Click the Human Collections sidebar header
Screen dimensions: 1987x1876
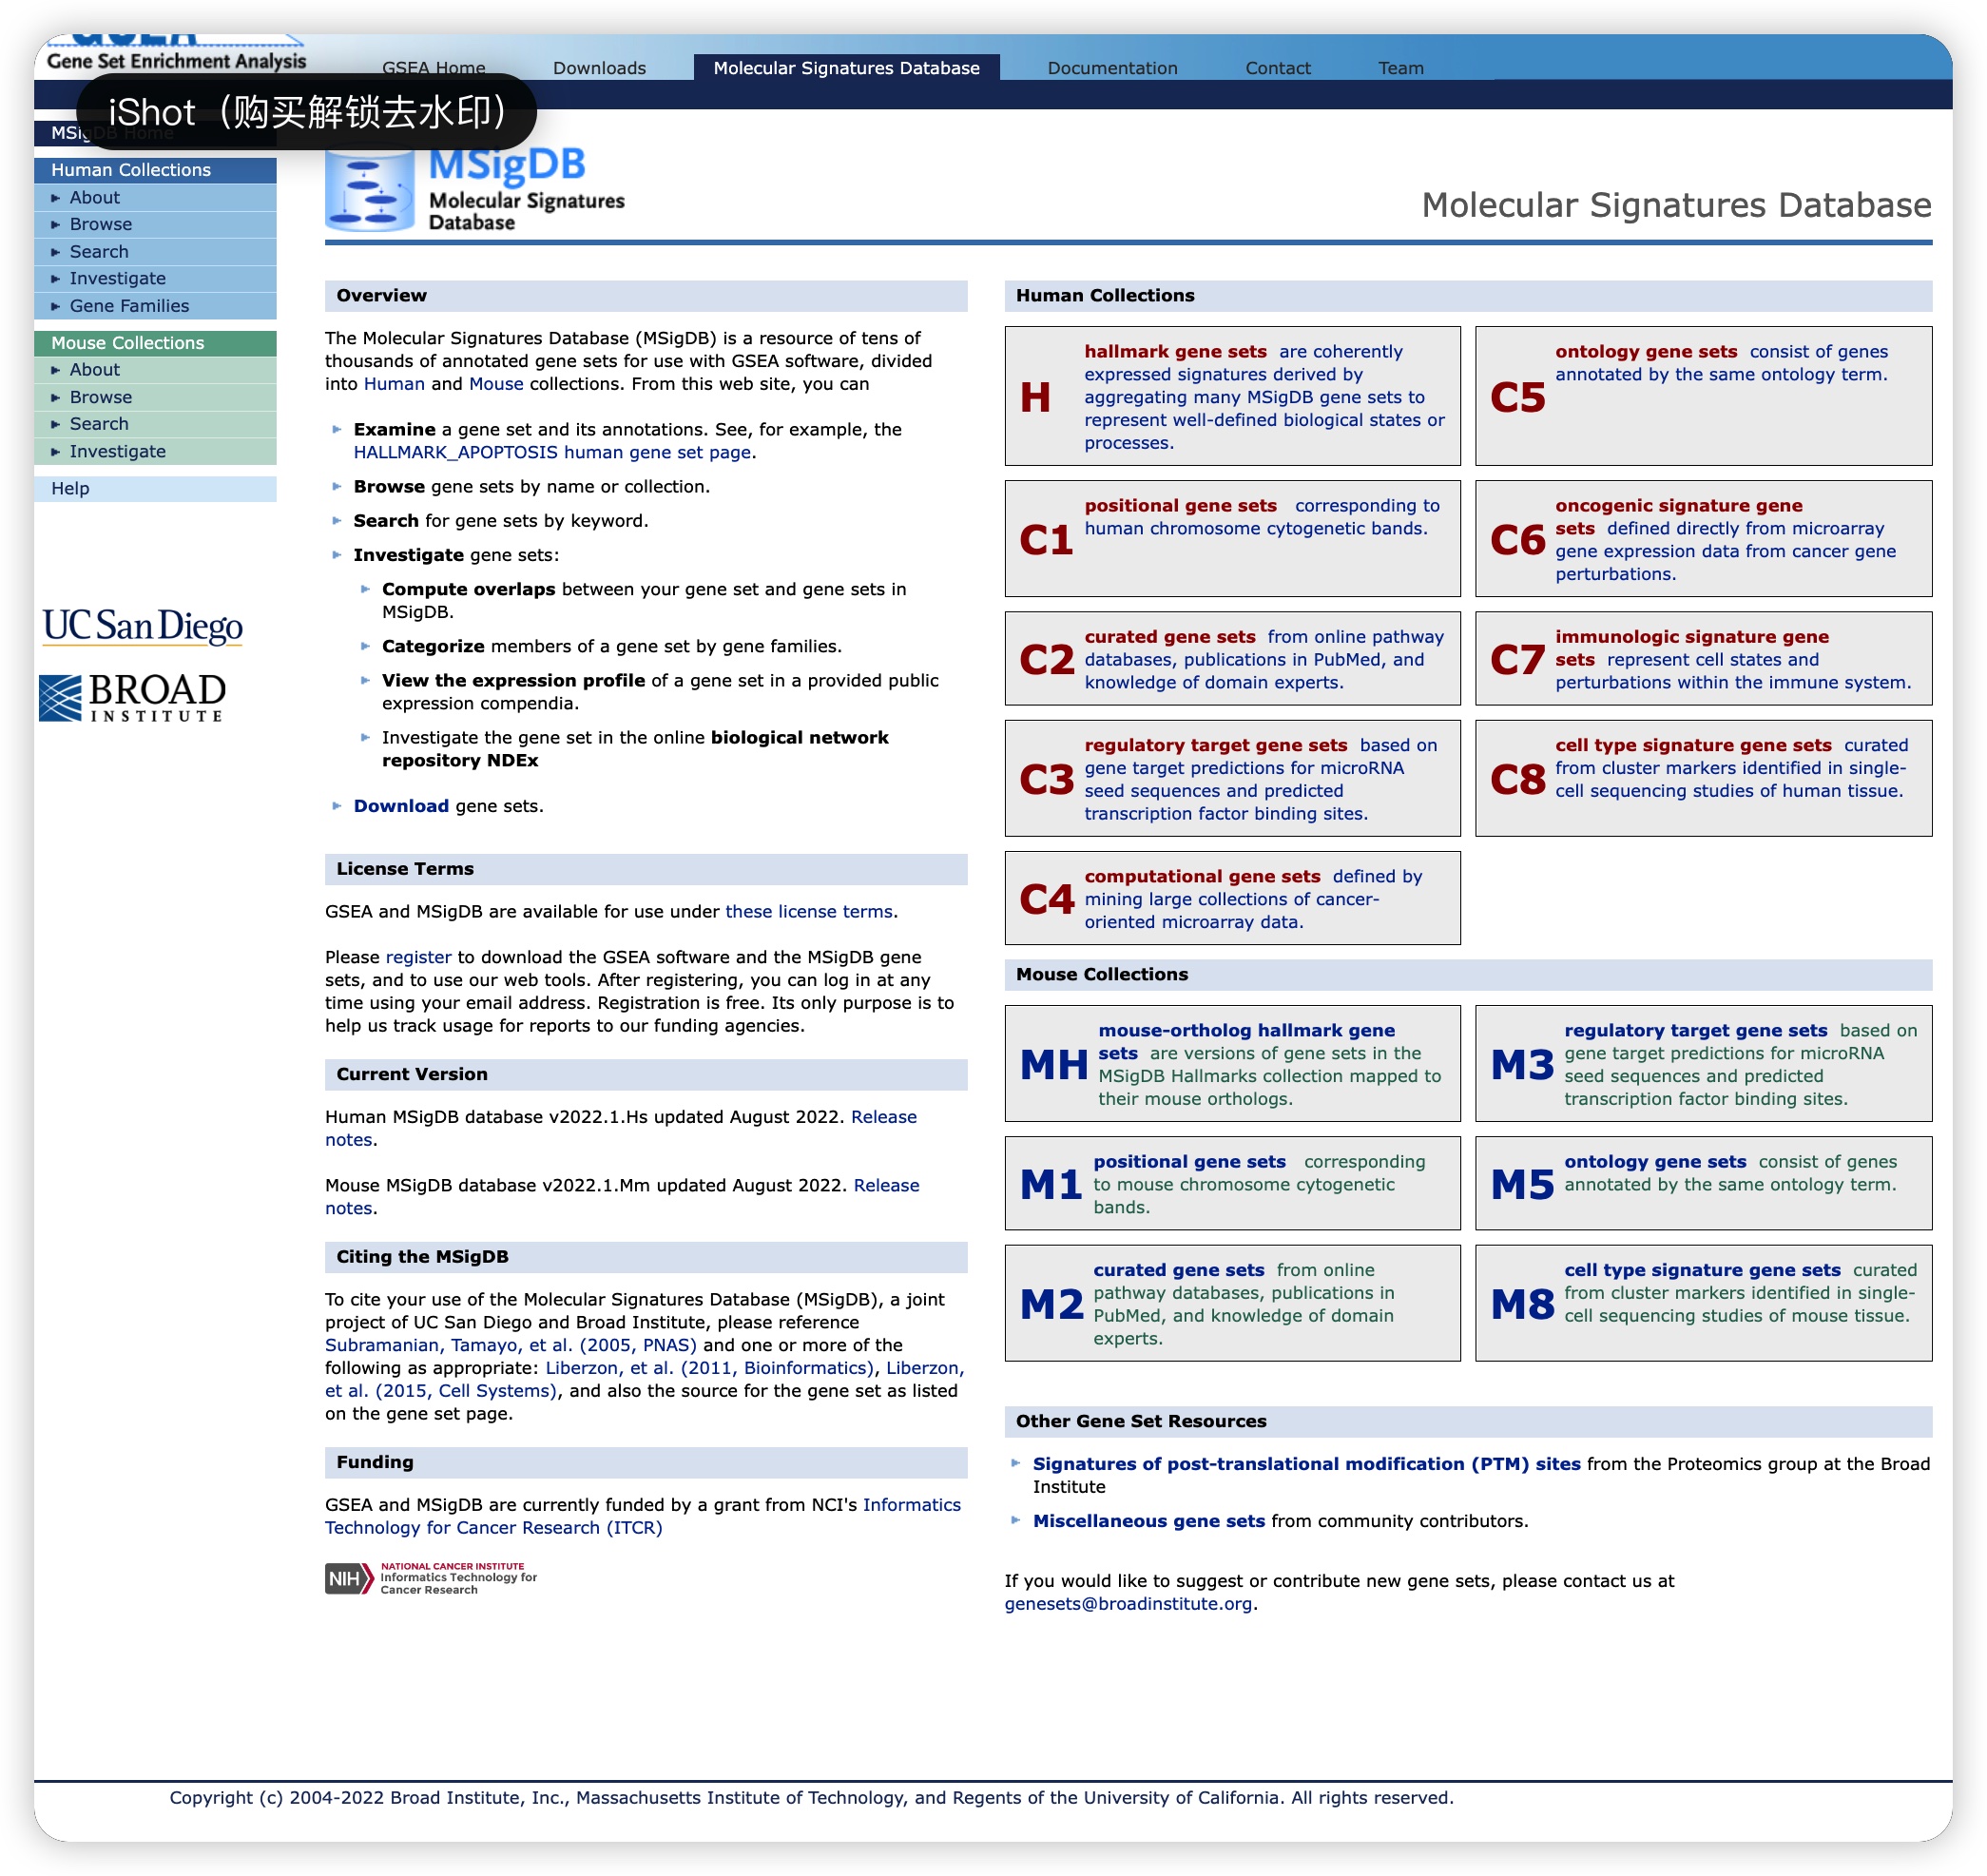click(155, 170)
